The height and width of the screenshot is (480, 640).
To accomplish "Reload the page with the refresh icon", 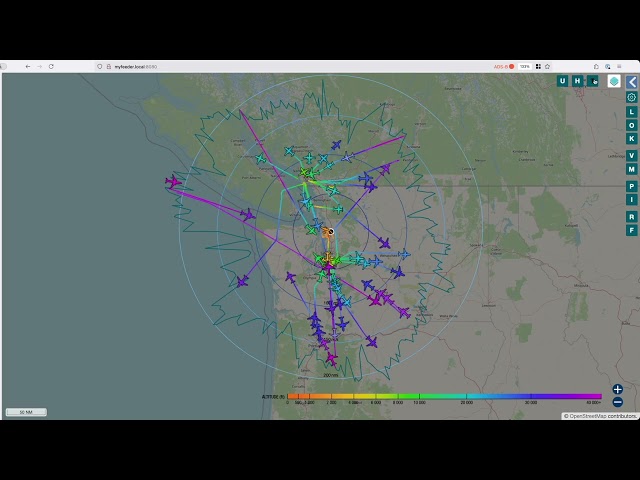I will point(51,67).
